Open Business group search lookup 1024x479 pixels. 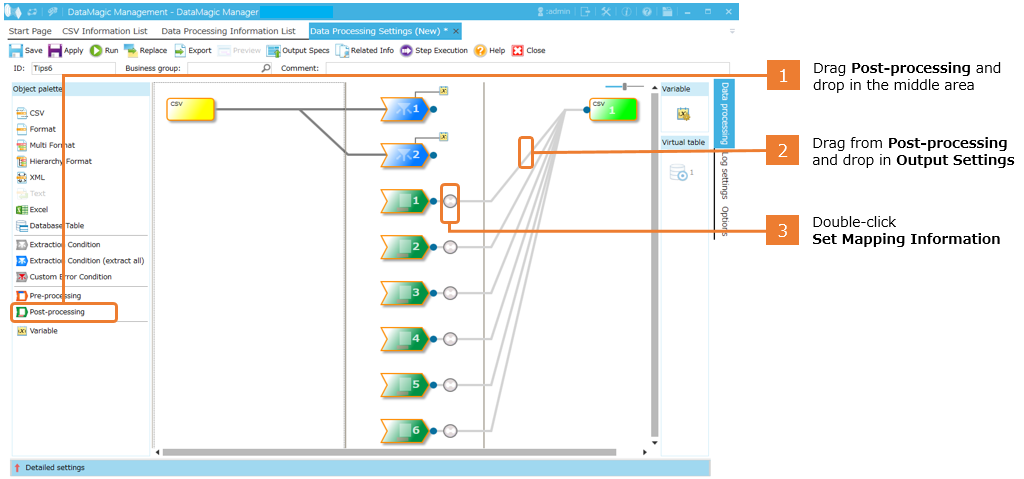click(266, 68)
